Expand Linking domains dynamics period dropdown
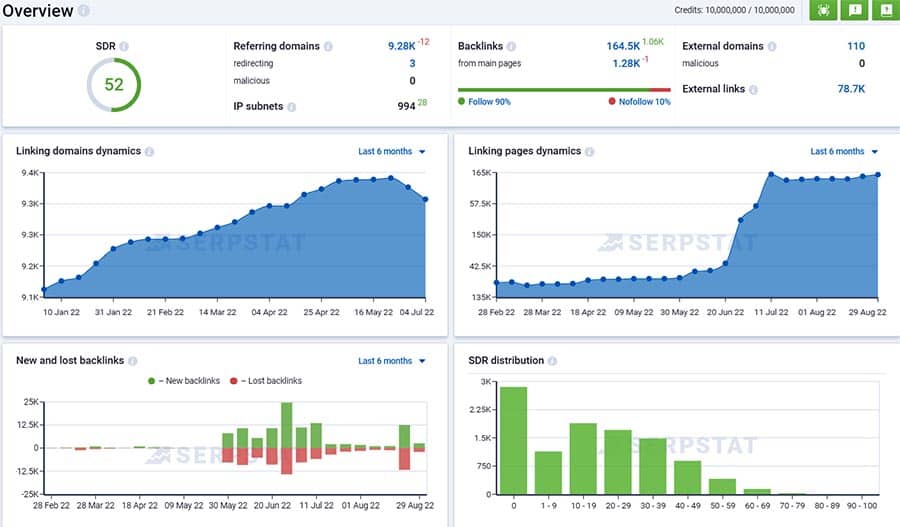900x527 pixels. [392, 152]
